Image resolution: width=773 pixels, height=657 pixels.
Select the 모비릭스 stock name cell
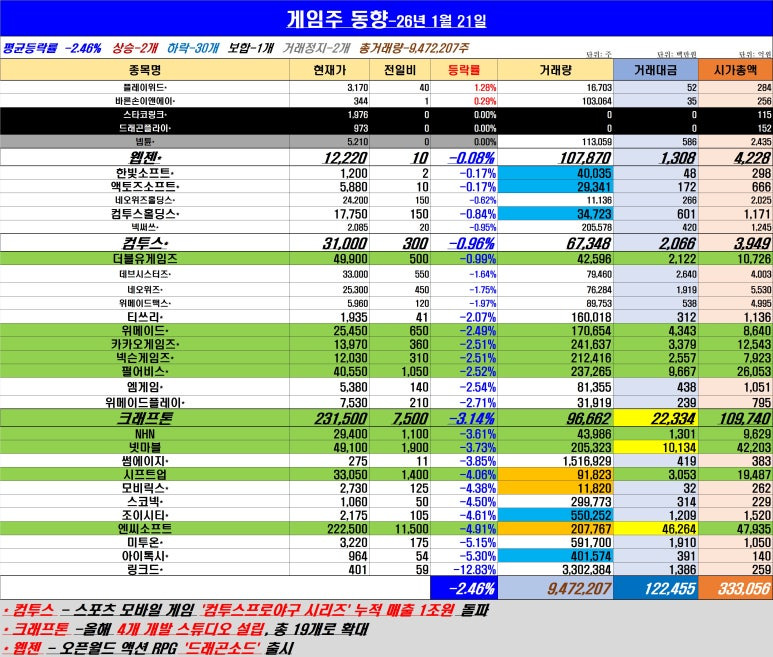(x=145, y=488)
